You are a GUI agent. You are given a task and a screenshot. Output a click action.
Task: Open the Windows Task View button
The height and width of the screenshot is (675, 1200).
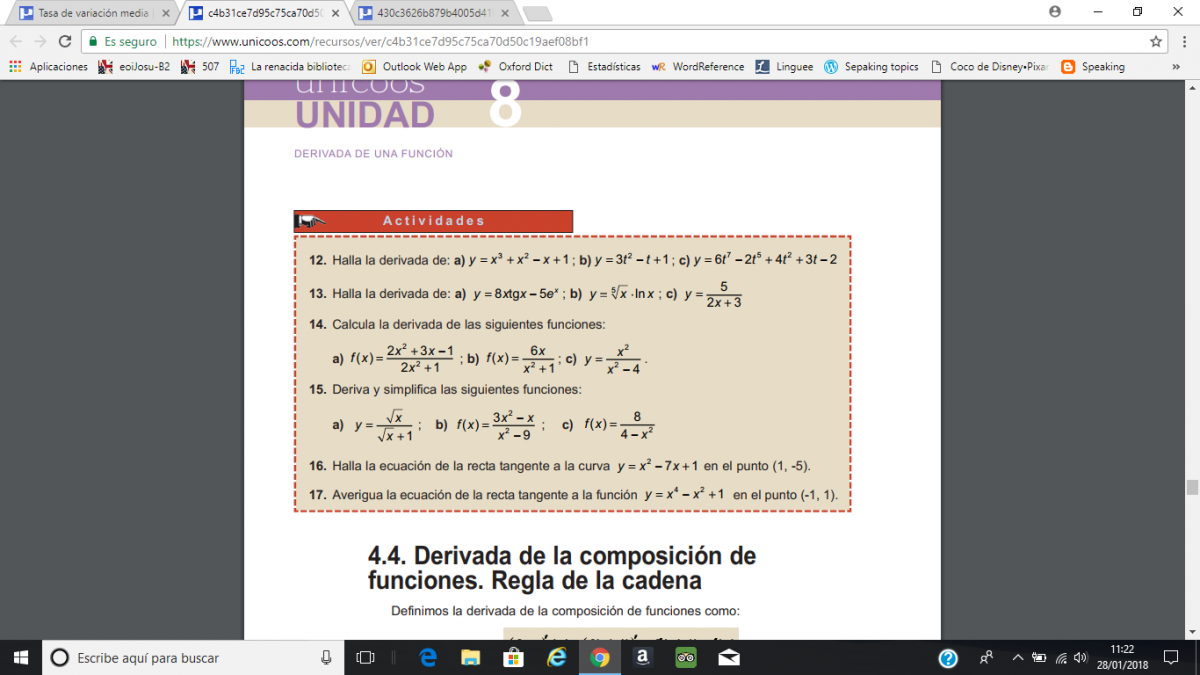click(x=366, y=657)
